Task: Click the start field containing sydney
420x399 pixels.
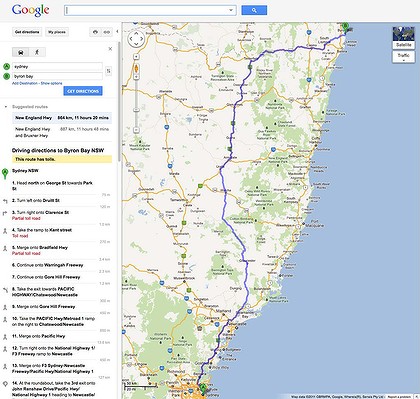Action: pyautogui.click(x=57, y=66)
